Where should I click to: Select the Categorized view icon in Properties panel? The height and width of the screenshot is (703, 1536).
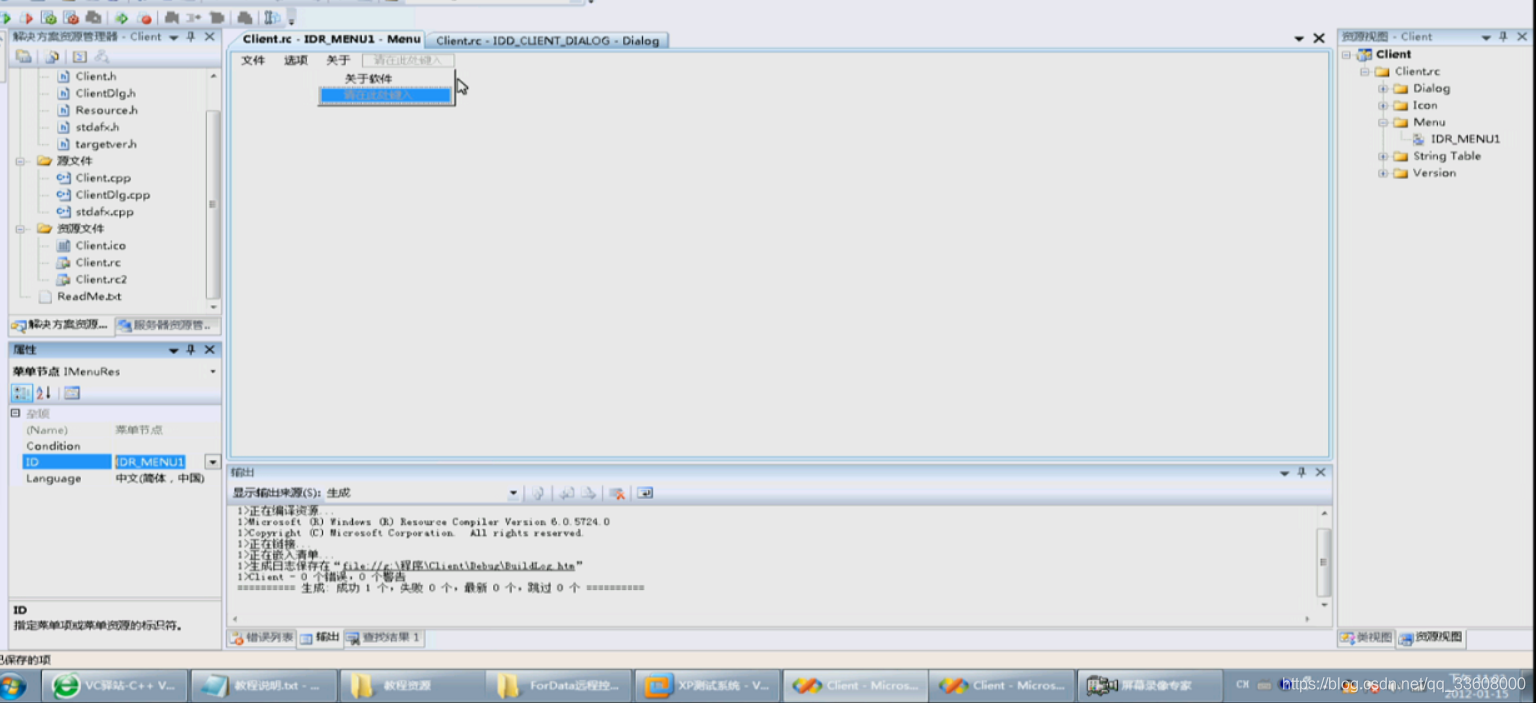click(22, 393)
